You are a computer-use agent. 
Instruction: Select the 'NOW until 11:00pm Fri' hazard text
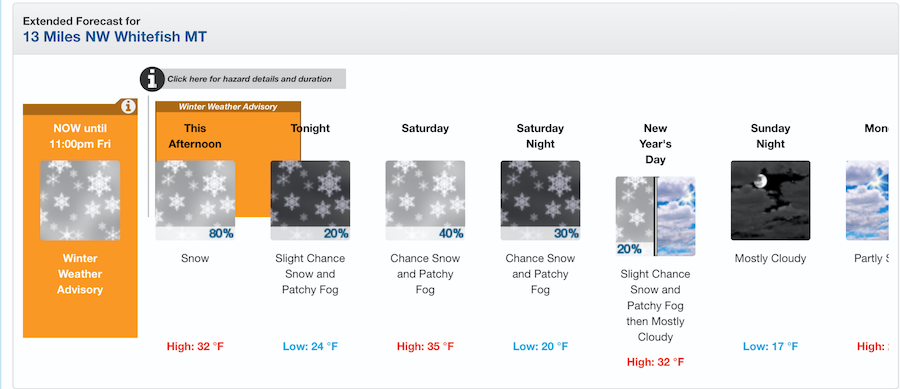point(80,136)
